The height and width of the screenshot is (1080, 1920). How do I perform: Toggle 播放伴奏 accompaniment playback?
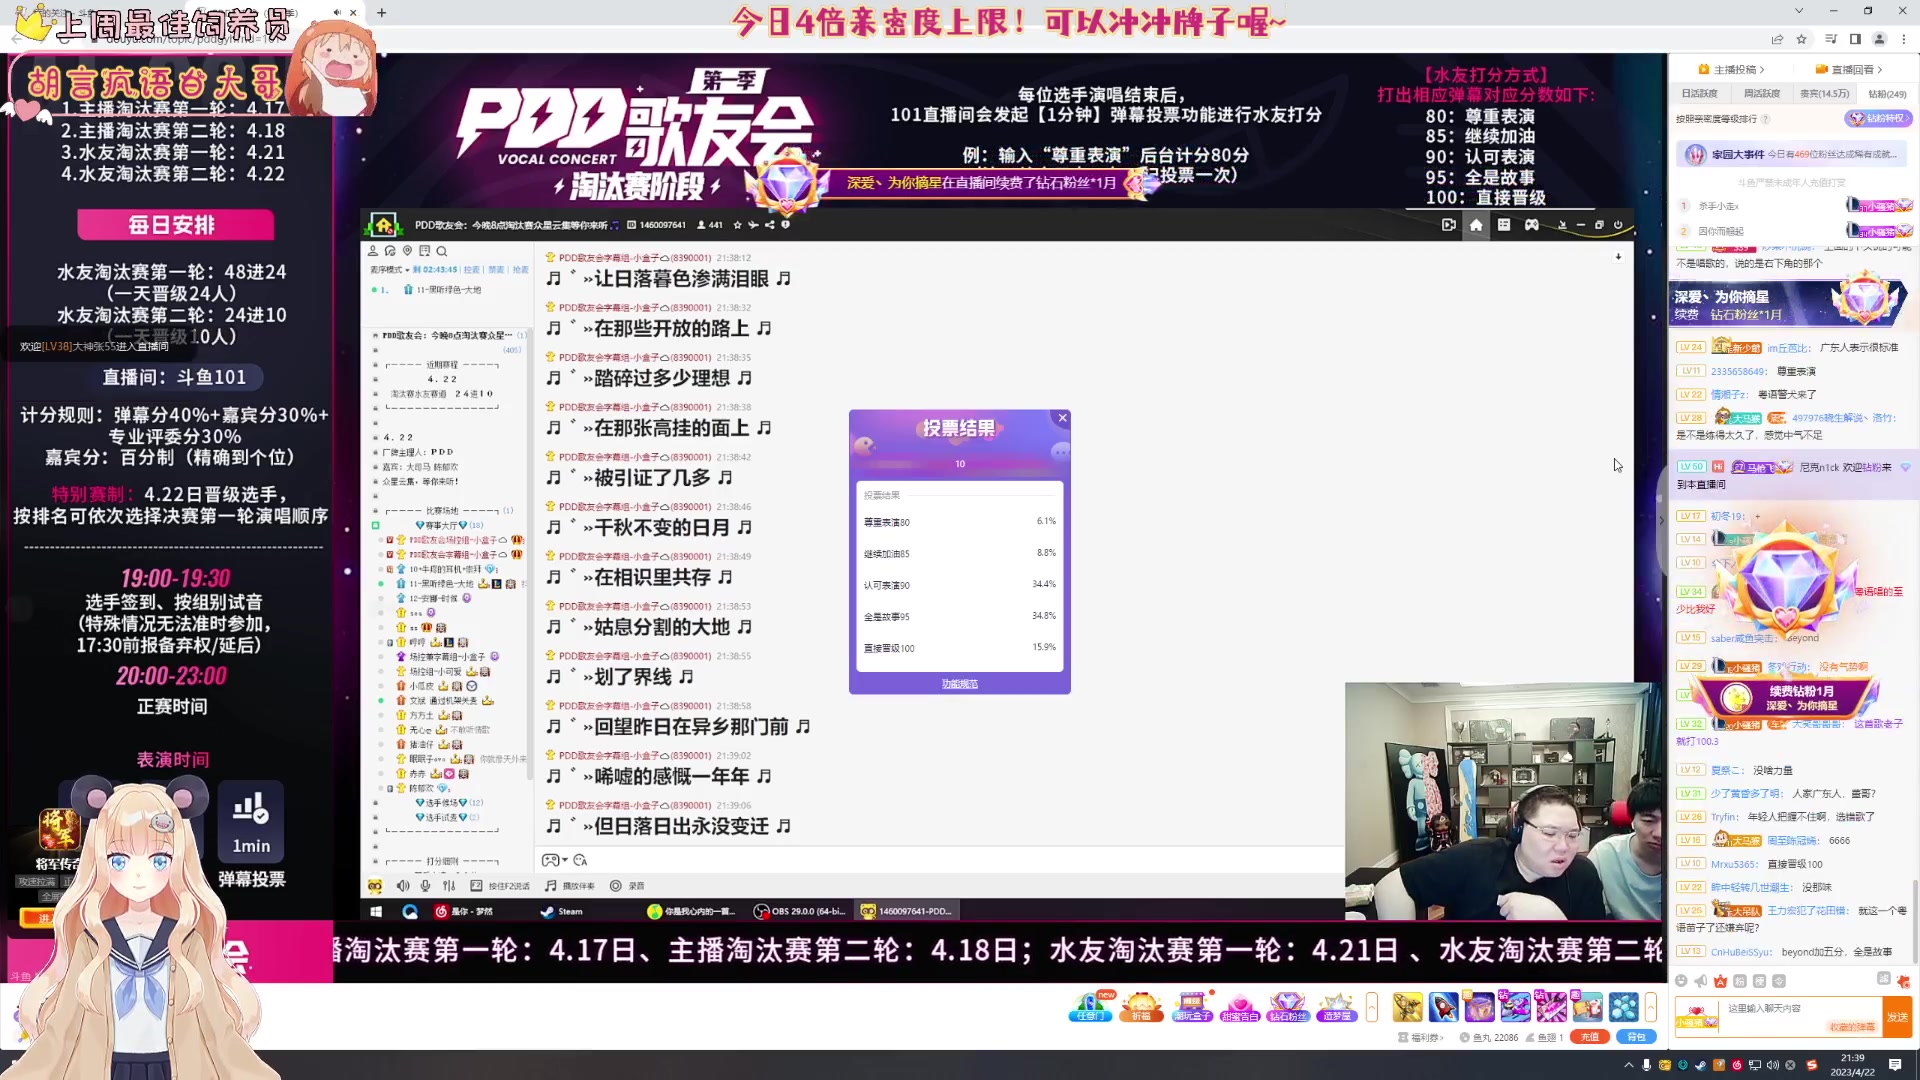tap(570, 886)
